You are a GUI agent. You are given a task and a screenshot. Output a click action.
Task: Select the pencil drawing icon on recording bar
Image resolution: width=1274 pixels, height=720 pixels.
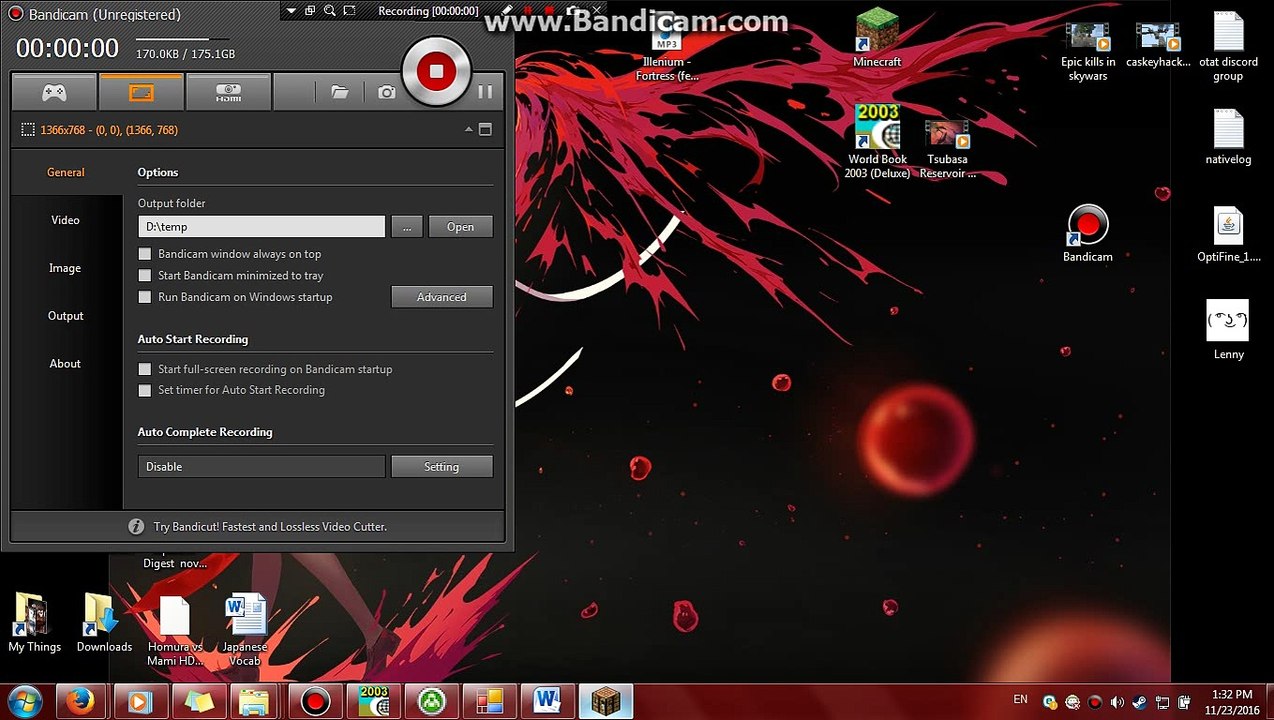coord(508,11)
